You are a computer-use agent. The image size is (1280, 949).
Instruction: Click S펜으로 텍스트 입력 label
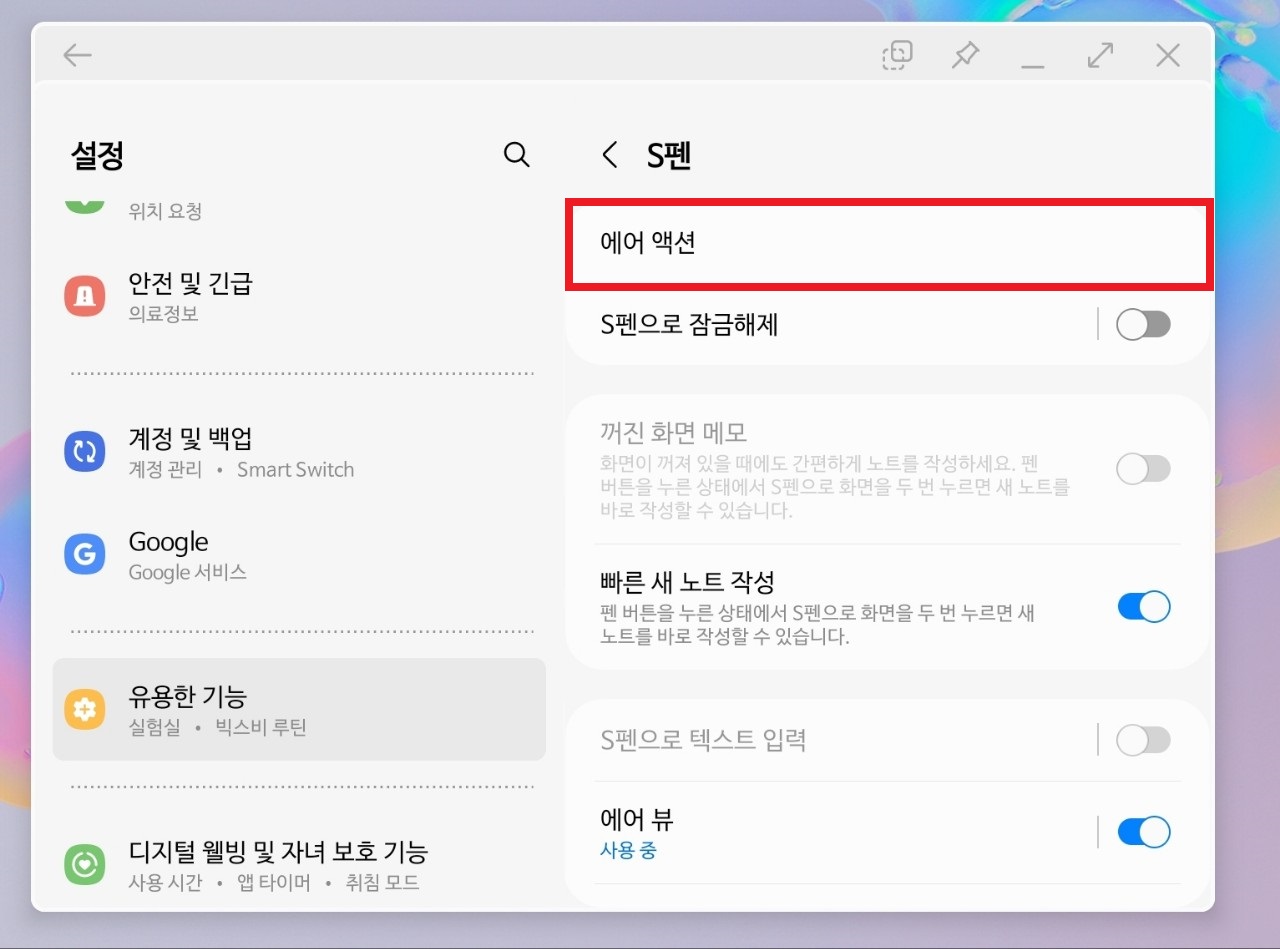pyautogui.click(x=703, y=740)
